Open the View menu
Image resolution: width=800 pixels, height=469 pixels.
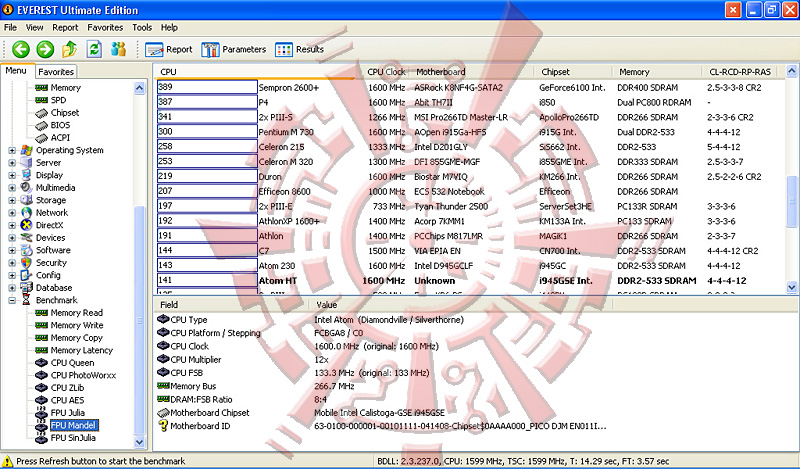coord(34,28)
